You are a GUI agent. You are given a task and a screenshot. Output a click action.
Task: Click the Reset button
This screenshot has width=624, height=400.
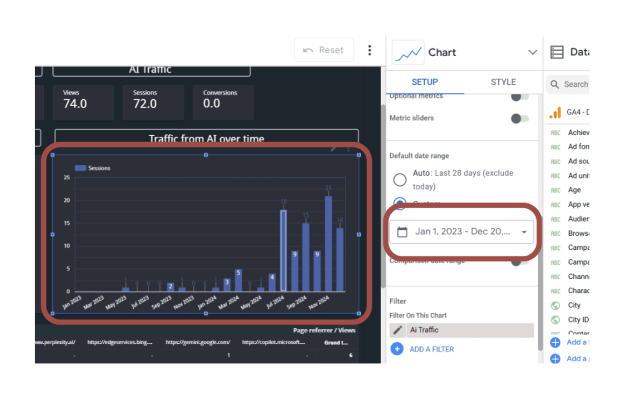[x=322, y=50]
